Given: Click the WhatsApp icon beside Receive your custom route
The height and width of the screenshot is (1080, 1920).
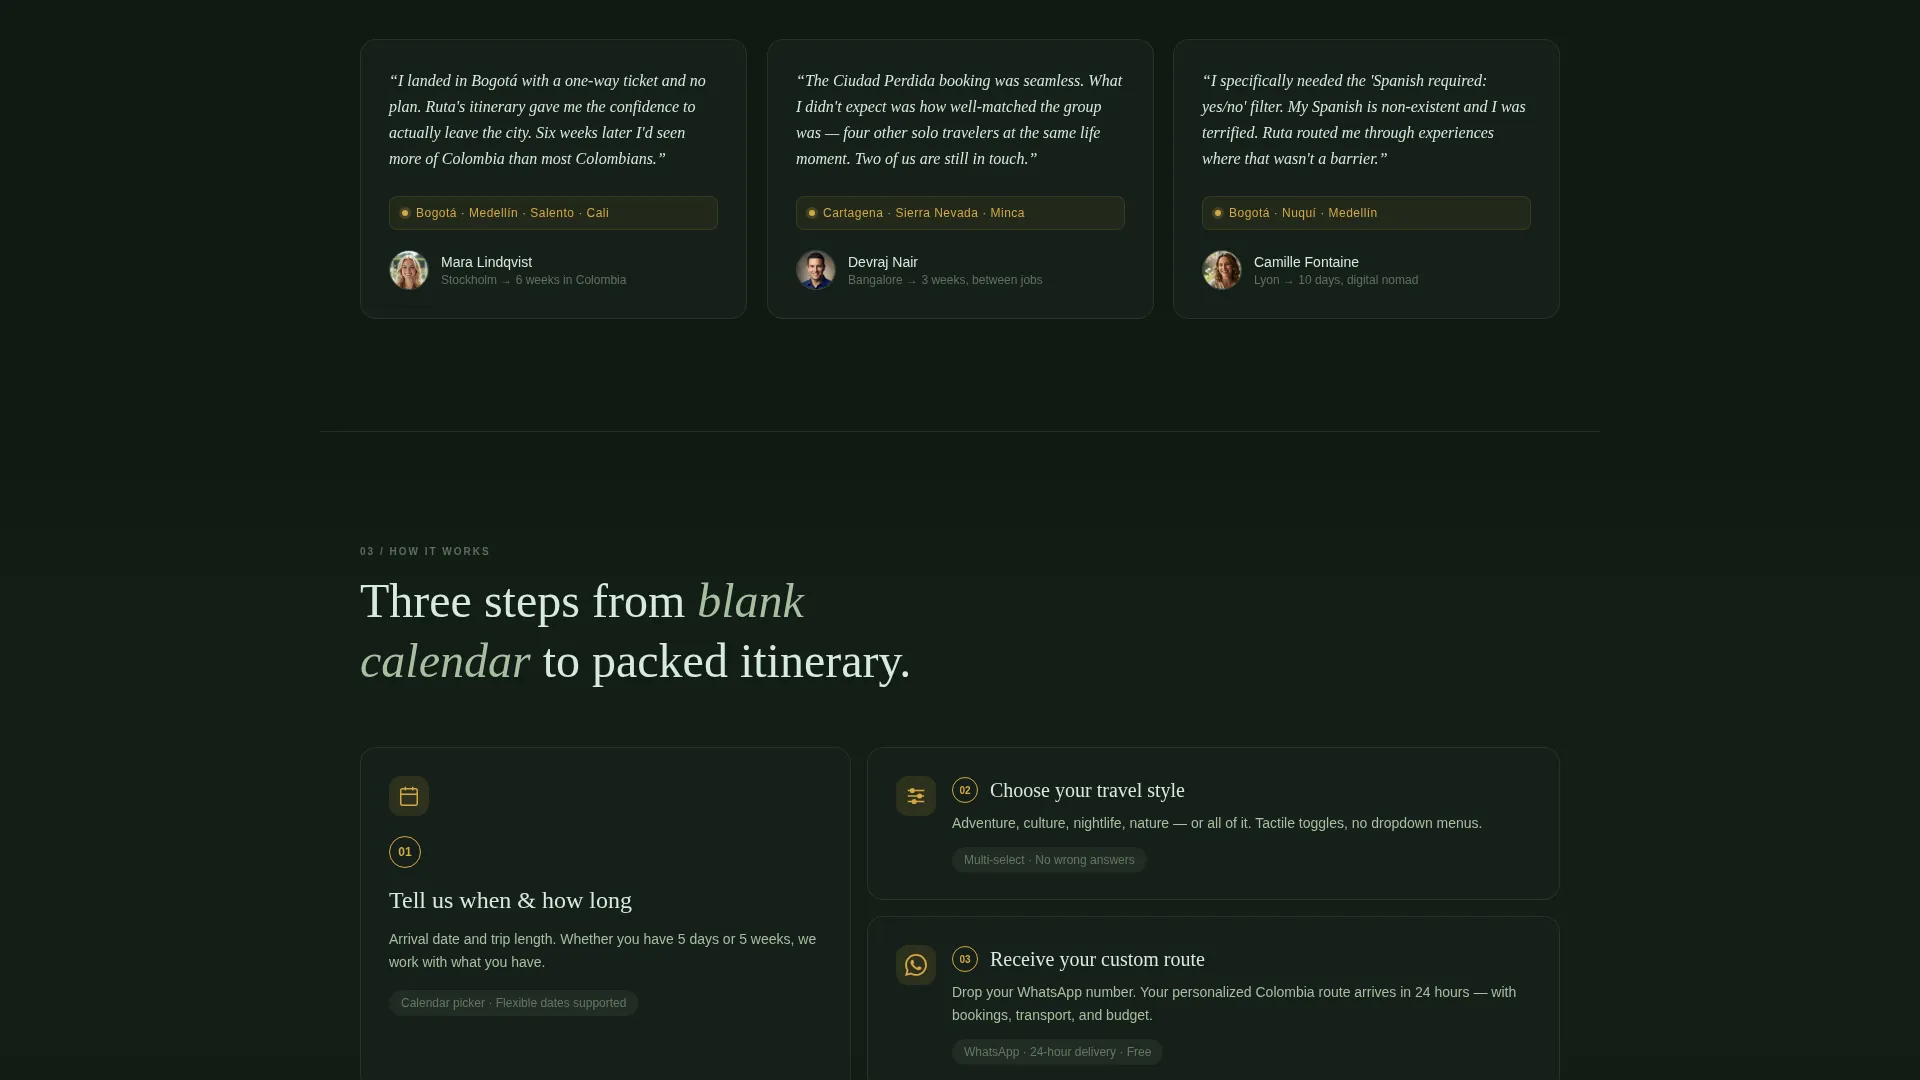Looking at the screenshot, I should (x=916, y=965).
